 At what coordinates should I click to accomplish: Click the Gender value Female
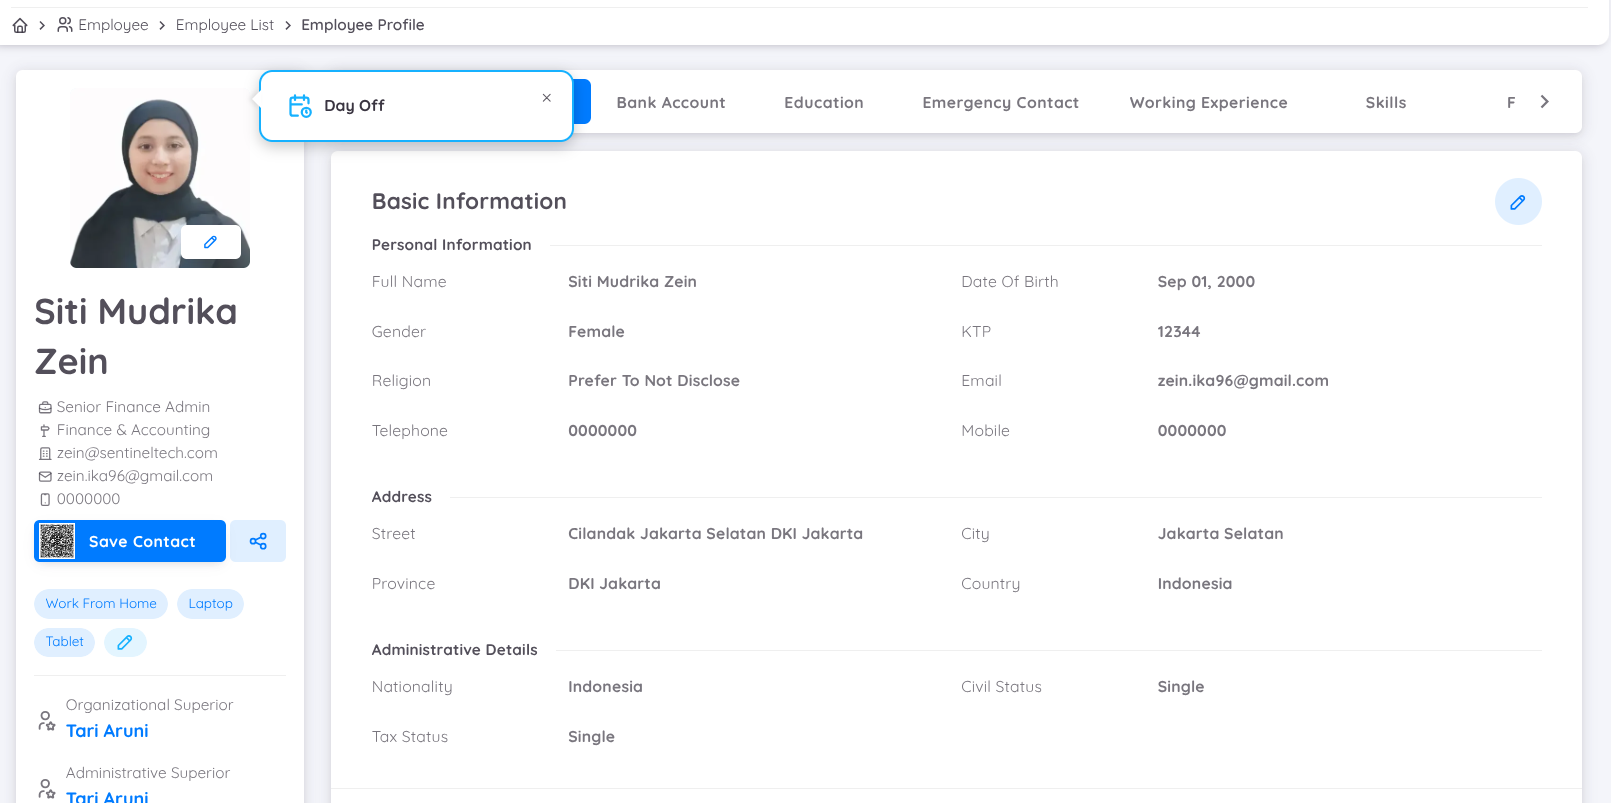(596, 332)
